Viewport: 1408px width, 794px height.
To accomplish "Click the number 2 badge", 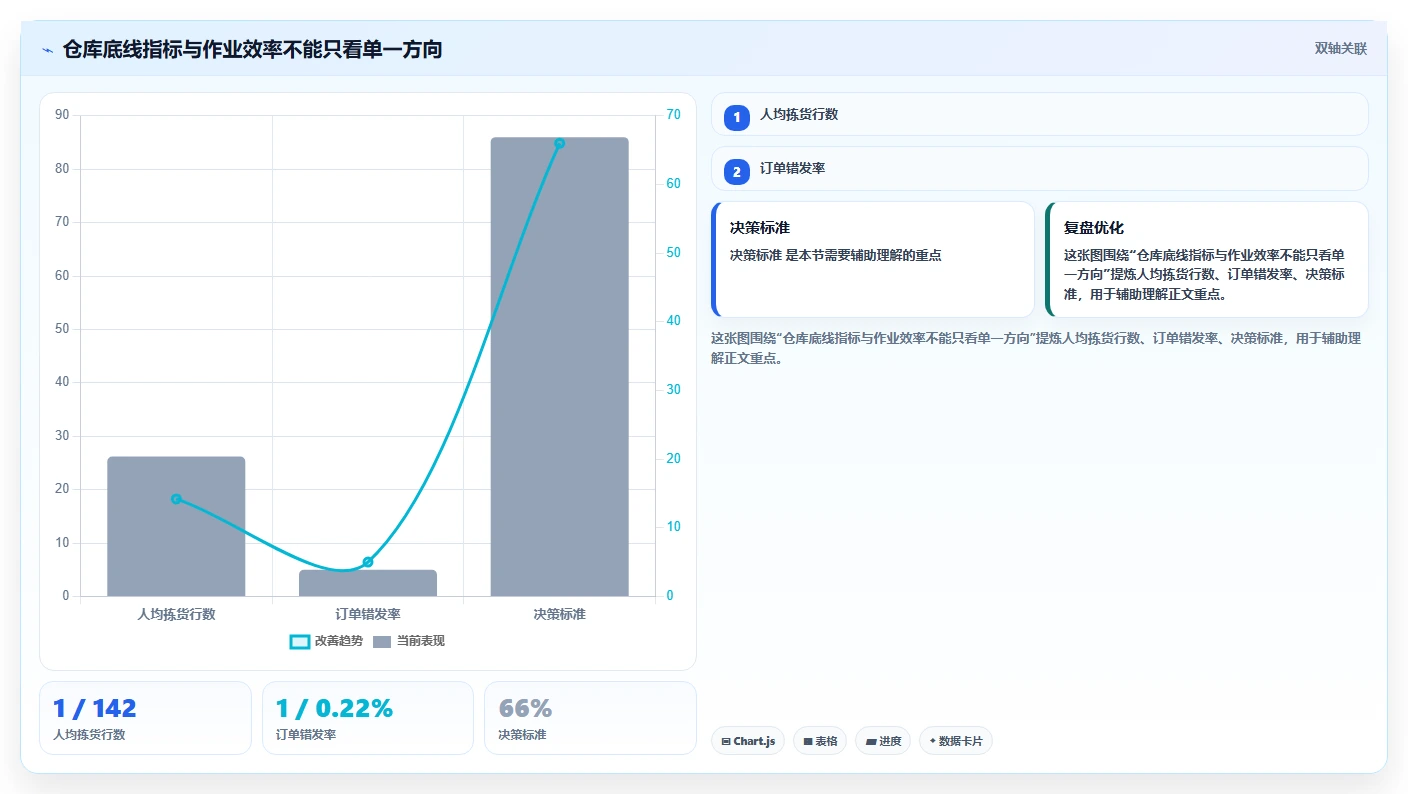I will [737, 171].
